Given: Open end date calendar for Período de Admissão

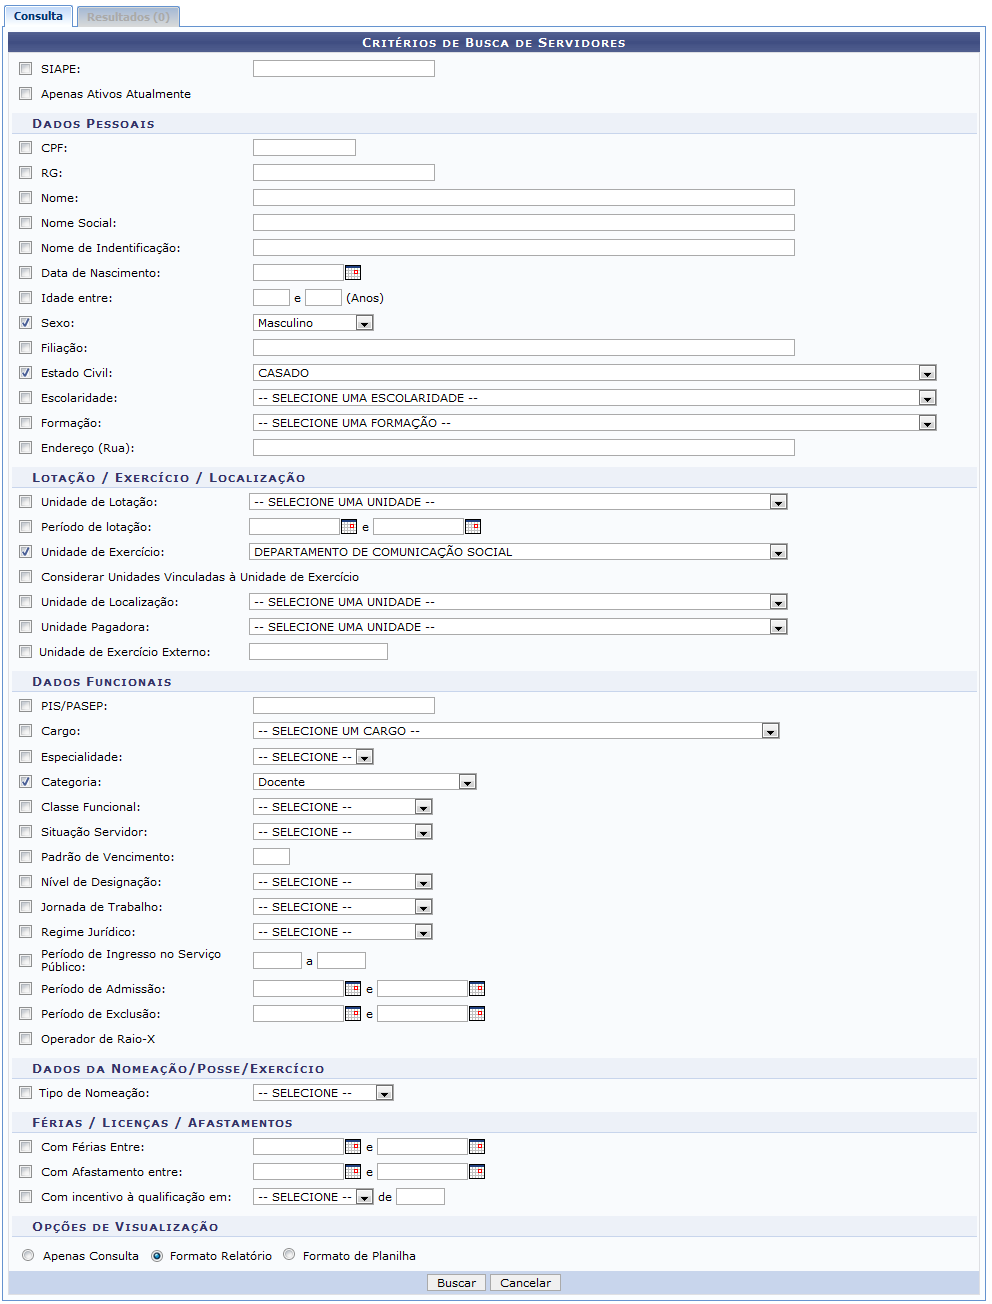Looking at the screenshot, I should click(x=476, y=989).
